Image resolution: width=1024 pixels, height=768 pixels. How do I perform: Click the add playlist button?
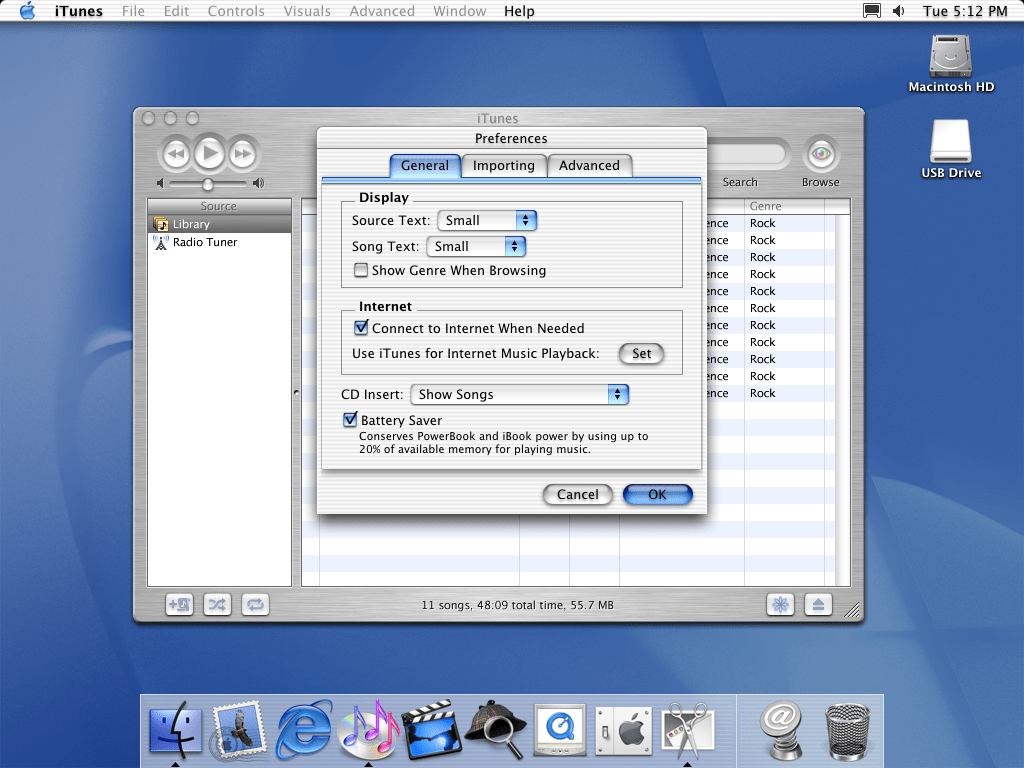(179, 605)
